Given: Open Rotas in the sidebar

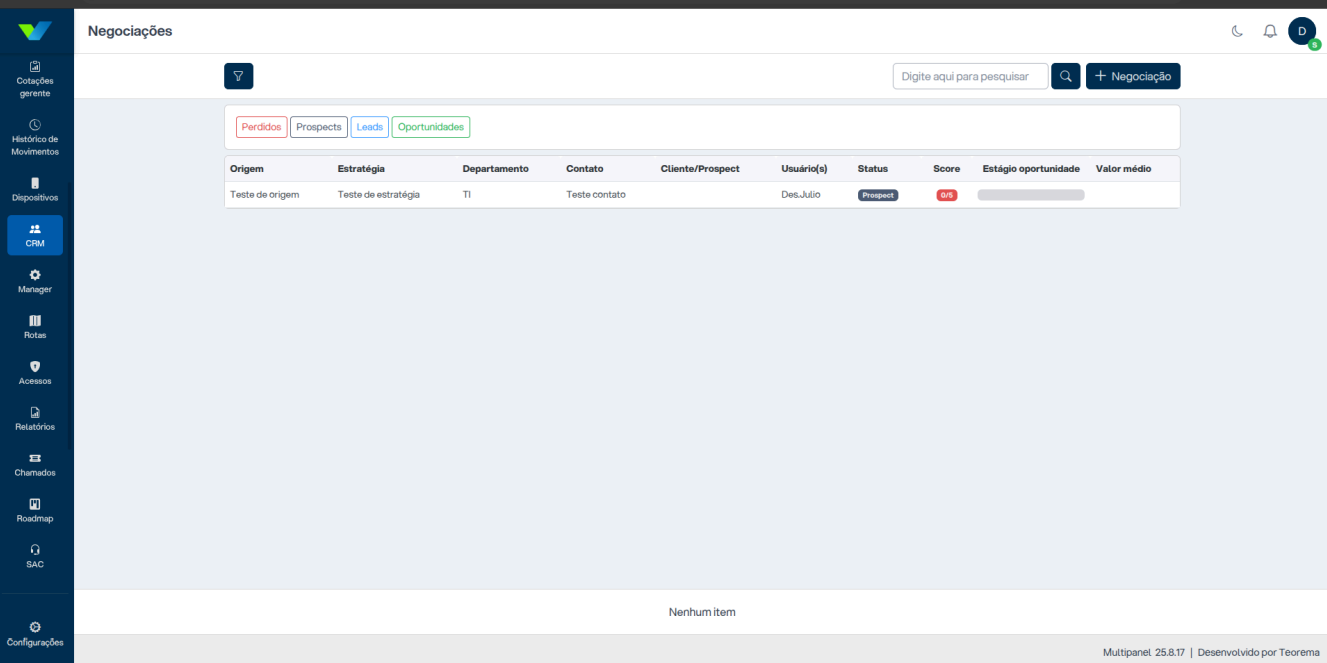Looking at the screenshot, I should (35, 327).
